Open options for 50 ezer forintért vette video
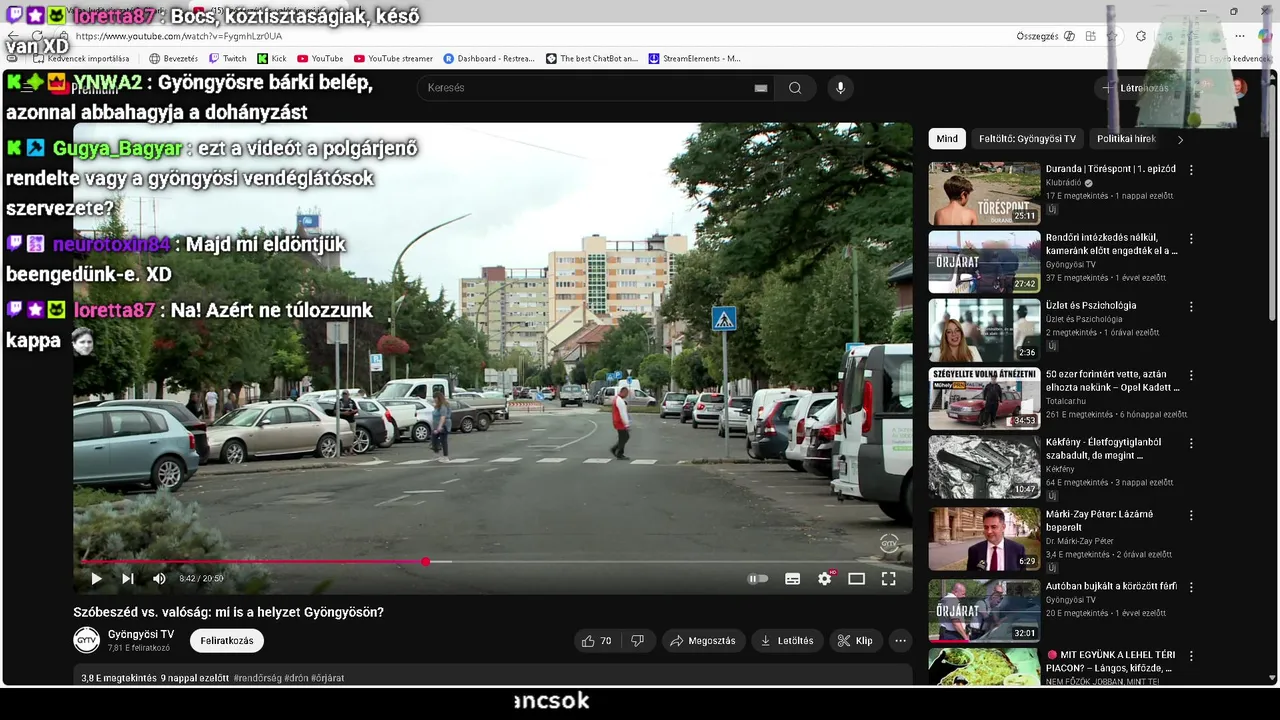Image resolution: width=1280 pixels, height=720 pixels. [1191, 375]
